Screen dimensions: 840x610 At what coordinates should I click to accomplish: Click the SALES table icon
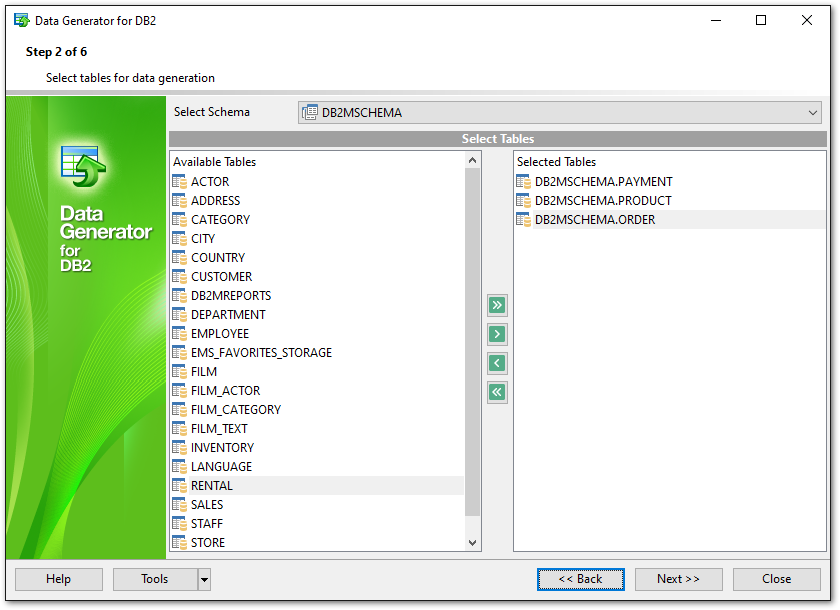[x=179, y=505]
